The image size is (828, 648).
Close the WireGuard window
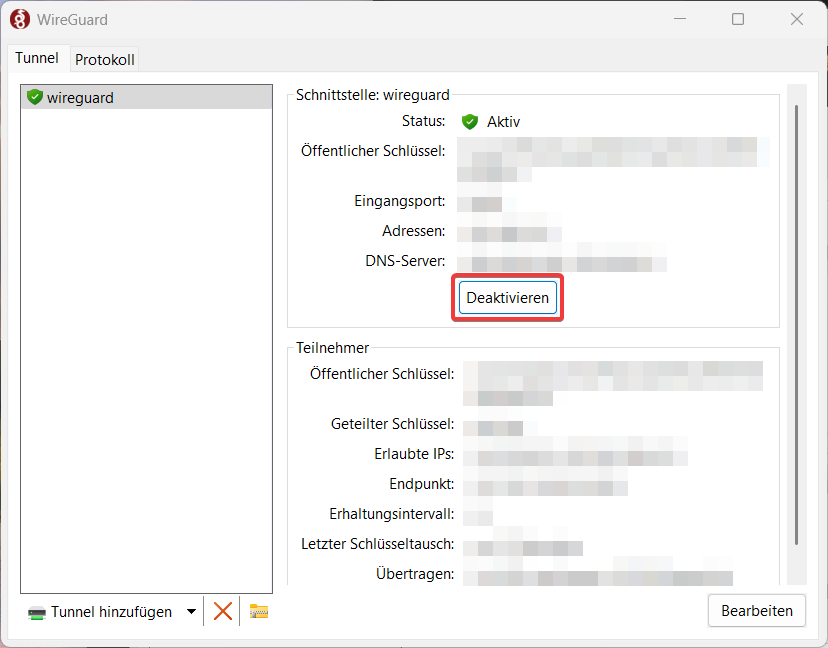click(797, 20)
